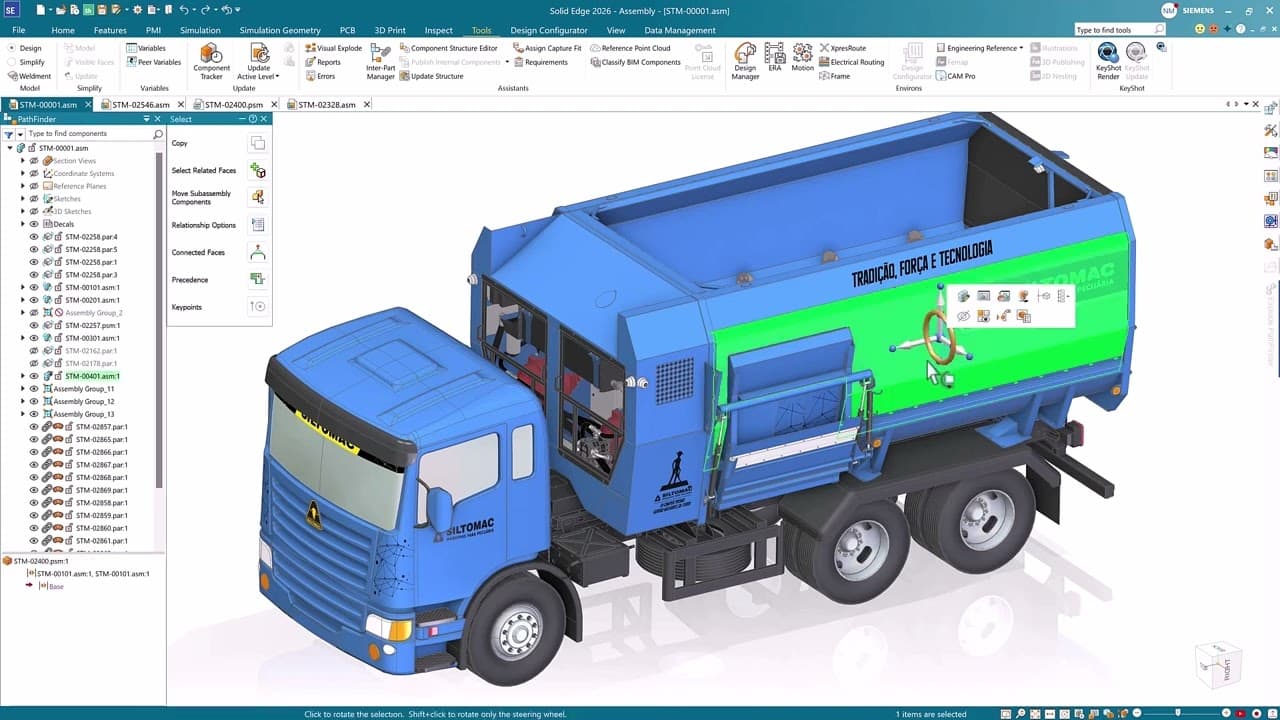Click the Visual Explode tool
The height and width of the screenshot is (720, 1280).
coord(334,48)
